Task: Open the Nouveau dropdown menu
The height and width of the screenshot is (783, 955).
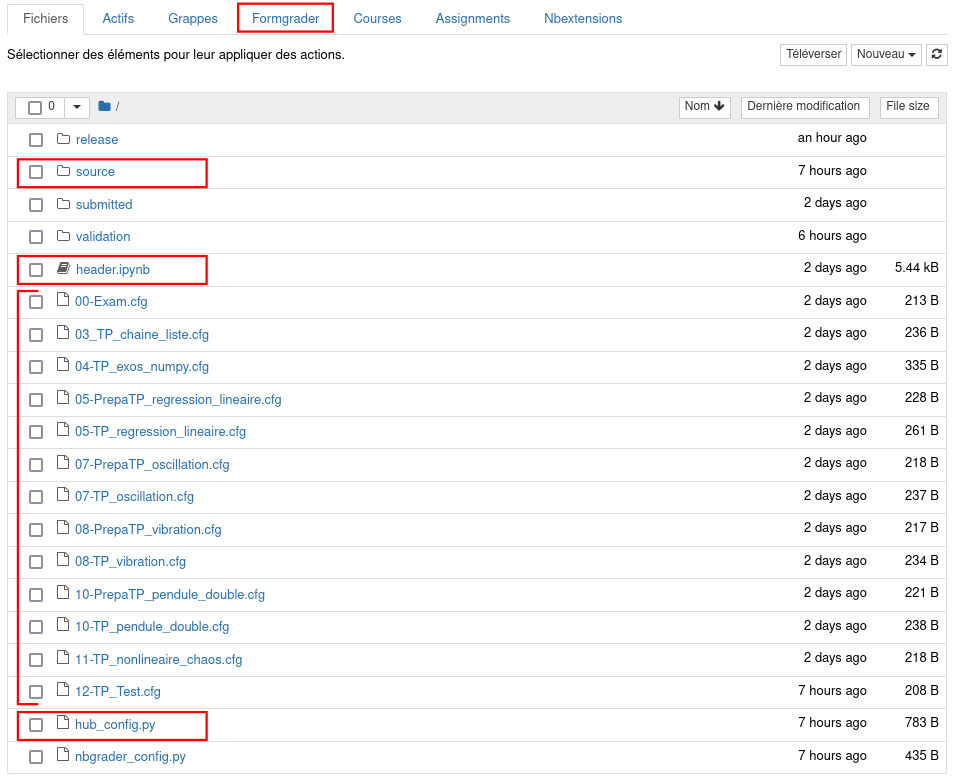Action: coord(886,54)
